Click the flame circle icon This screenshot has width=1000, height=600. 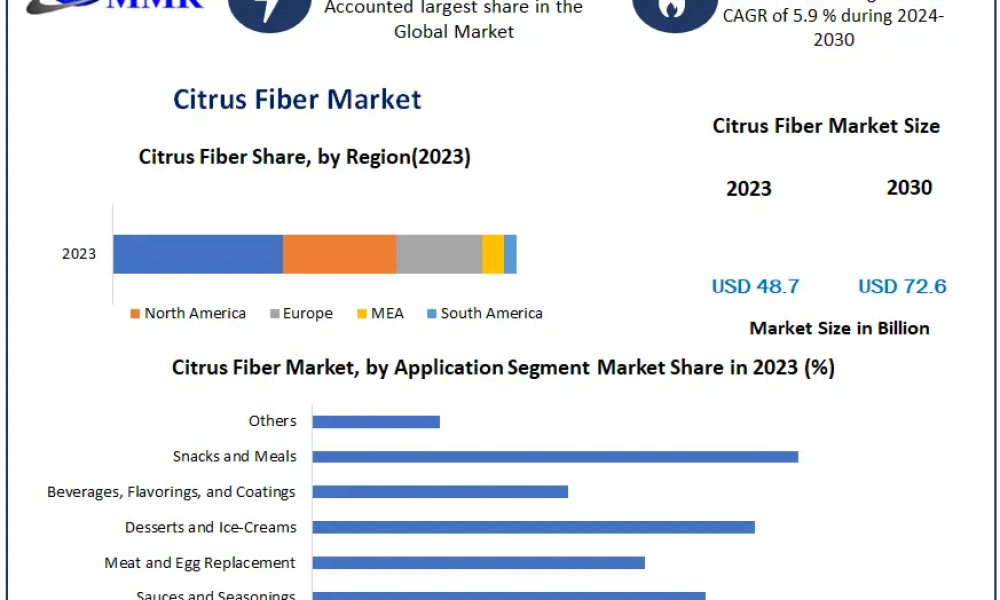pos(675,13)
